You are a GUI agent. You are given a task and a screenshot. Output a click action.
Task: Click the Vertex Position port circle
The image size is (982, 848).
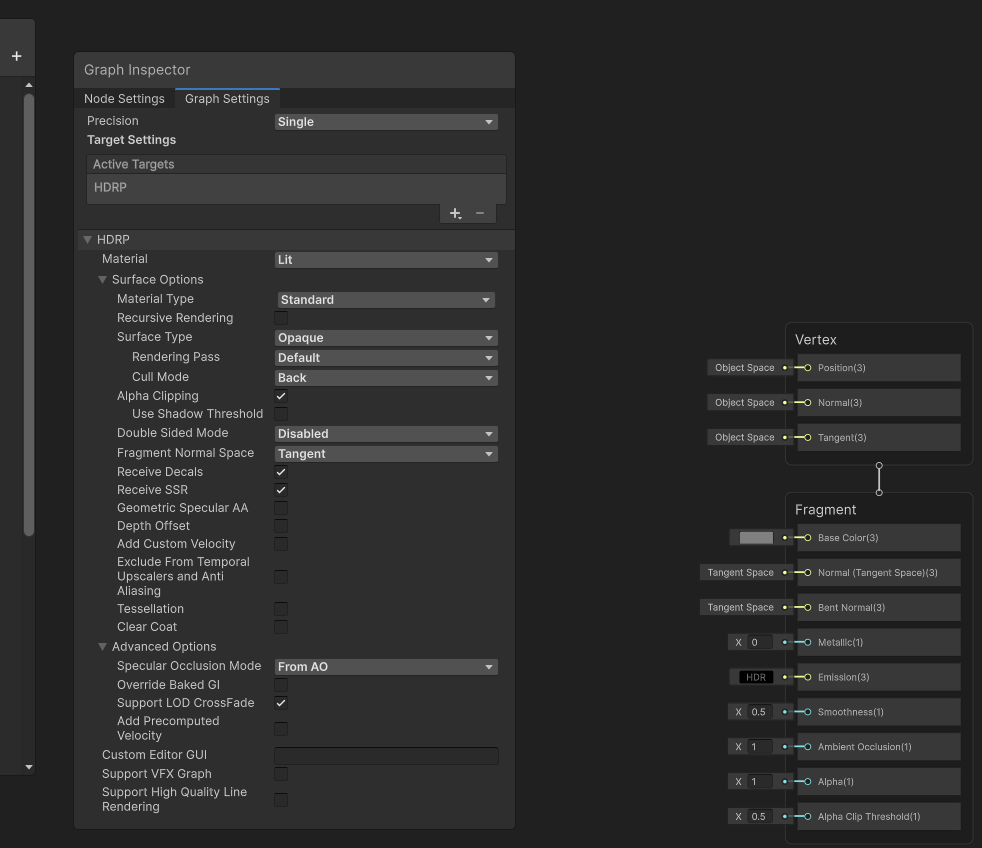[807, 368]
